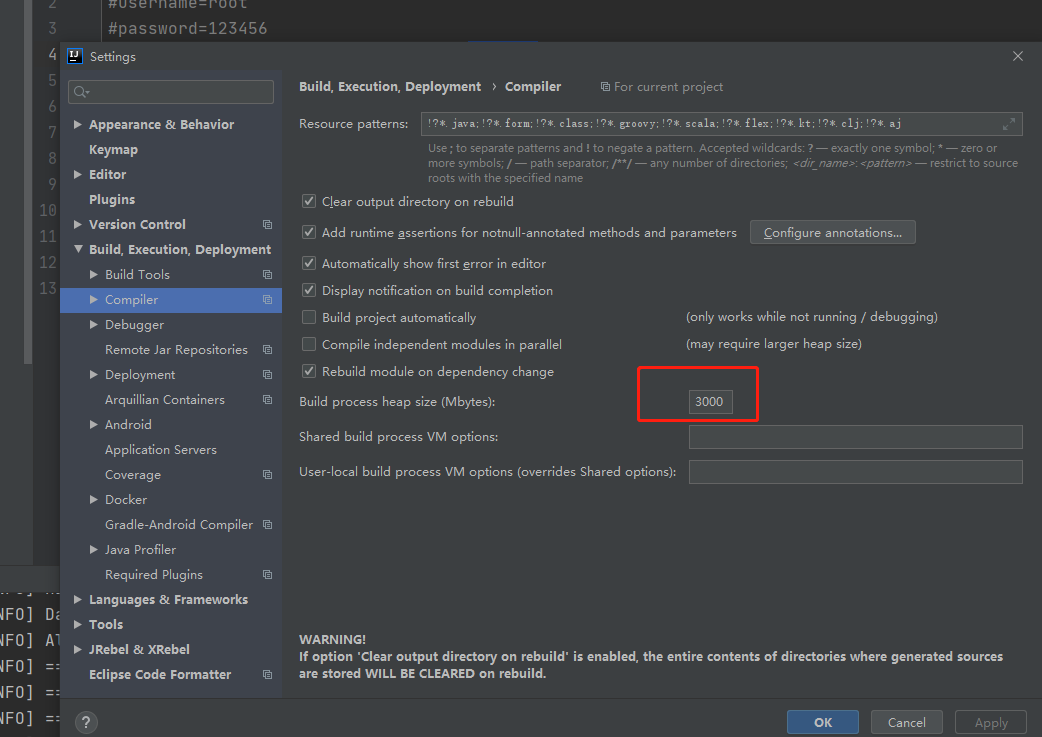Image resolution: width=1042 pixels, height=737 pixels.
Task: Click Build, Execution, Deployment breadcrumb
Action: 390,86
